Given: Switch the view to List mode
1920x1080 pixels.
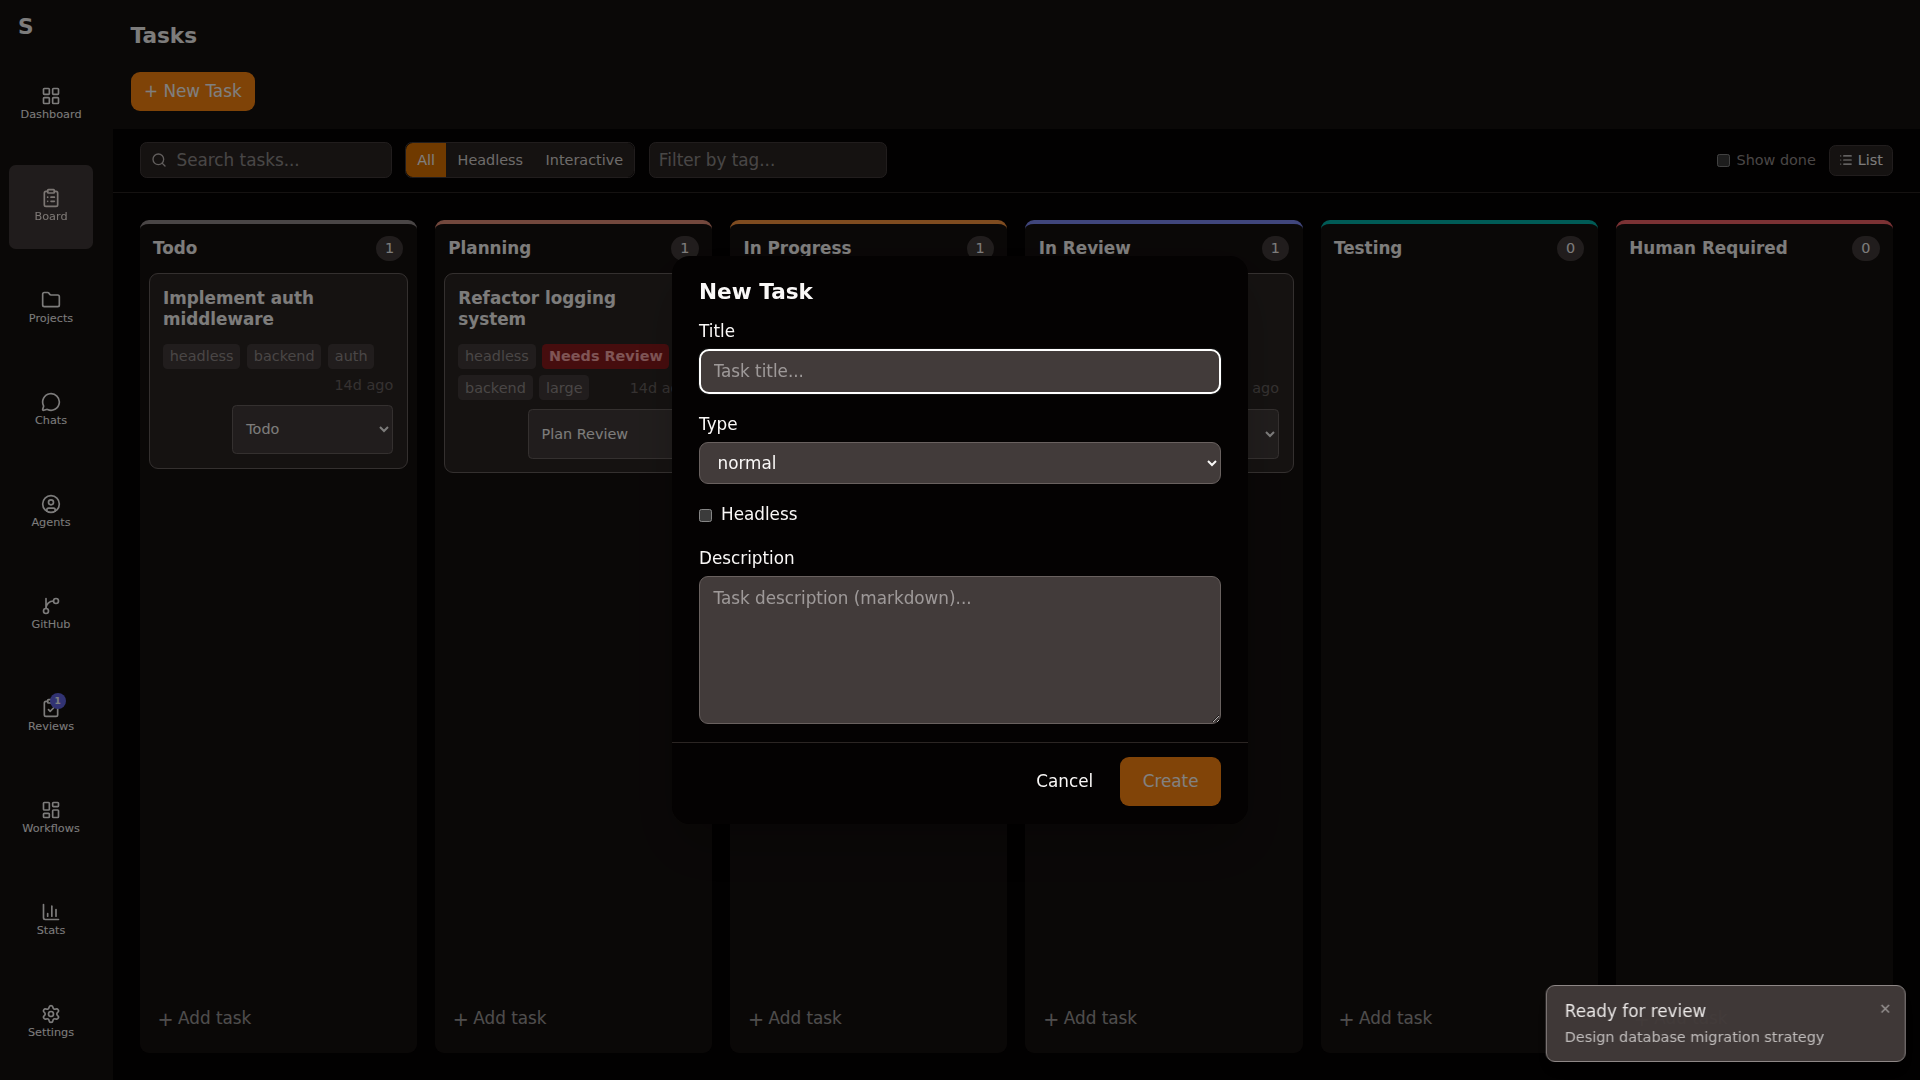Looking at the screenshot, I should (x=1862, y=159).
